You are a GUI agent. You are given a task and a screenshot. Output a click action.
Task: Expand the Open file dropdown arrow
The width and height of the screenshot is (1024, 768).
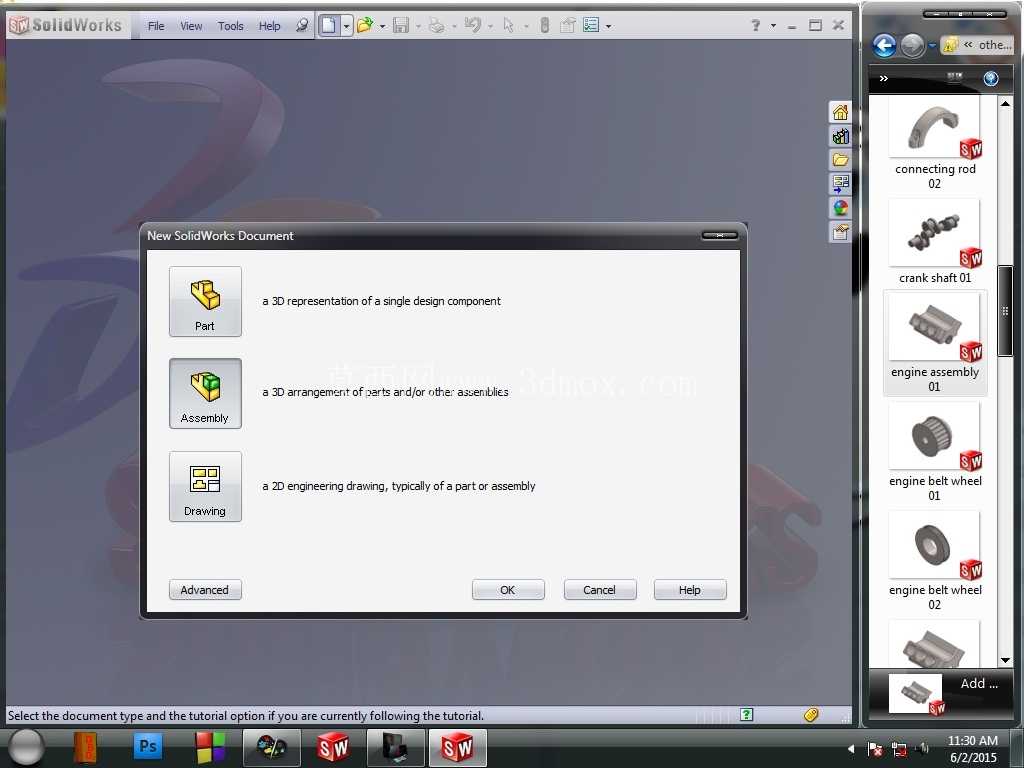coord(383,26)
